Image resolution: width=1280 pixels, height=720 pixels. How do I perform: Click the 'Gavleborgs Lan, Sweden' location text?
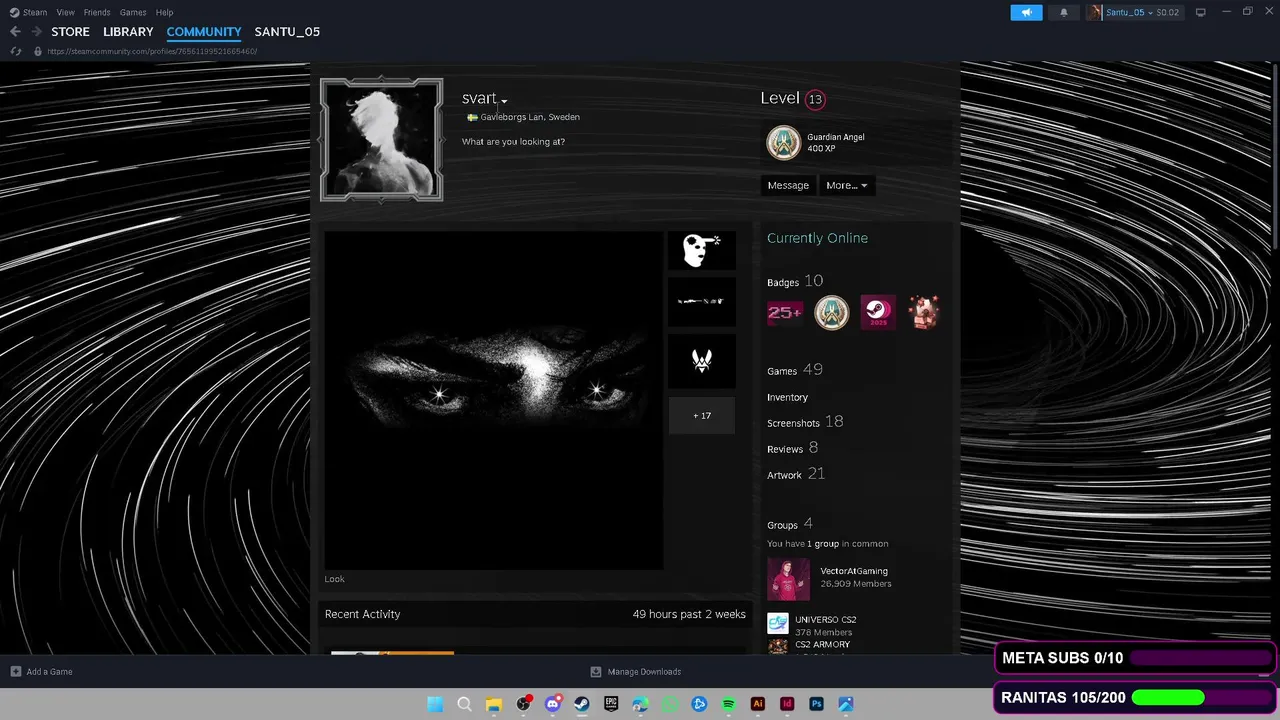[x=530, y=117]
